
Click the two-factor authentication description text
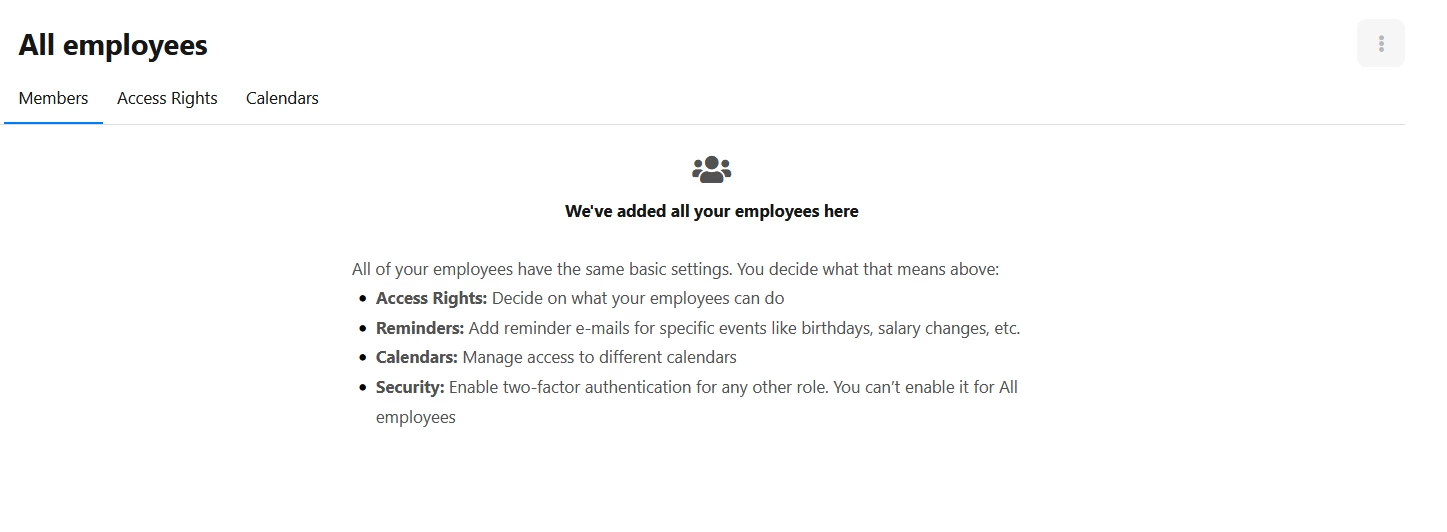(x=697, y=402)
